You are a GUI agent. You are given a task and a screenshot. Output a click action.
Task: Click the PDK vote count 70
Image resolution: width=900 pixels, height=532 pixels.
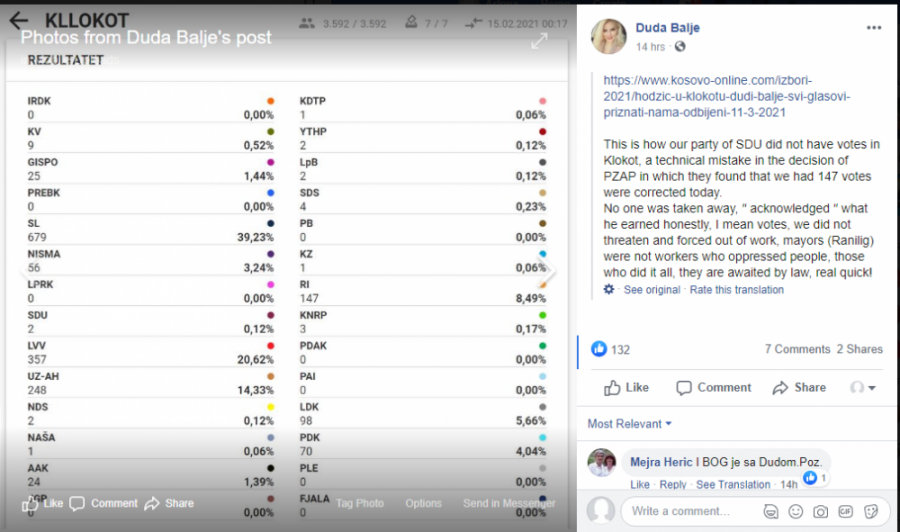(306, 451)
